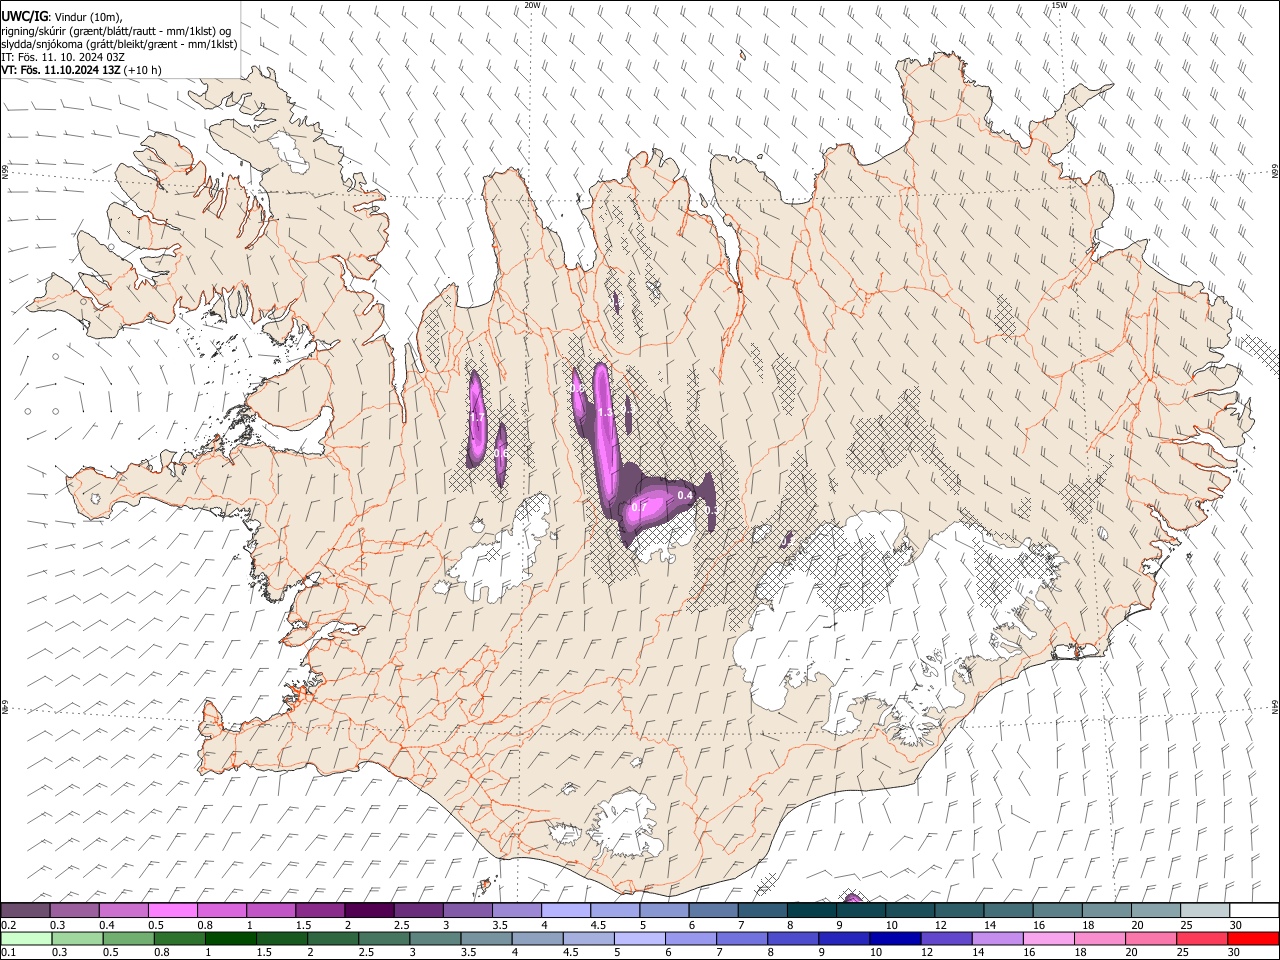This screenshot has width=1280, height=960.
Task: Pick the violet 12 swatch in lower legend
Action: pyautogui.click(x=946, y=938)
